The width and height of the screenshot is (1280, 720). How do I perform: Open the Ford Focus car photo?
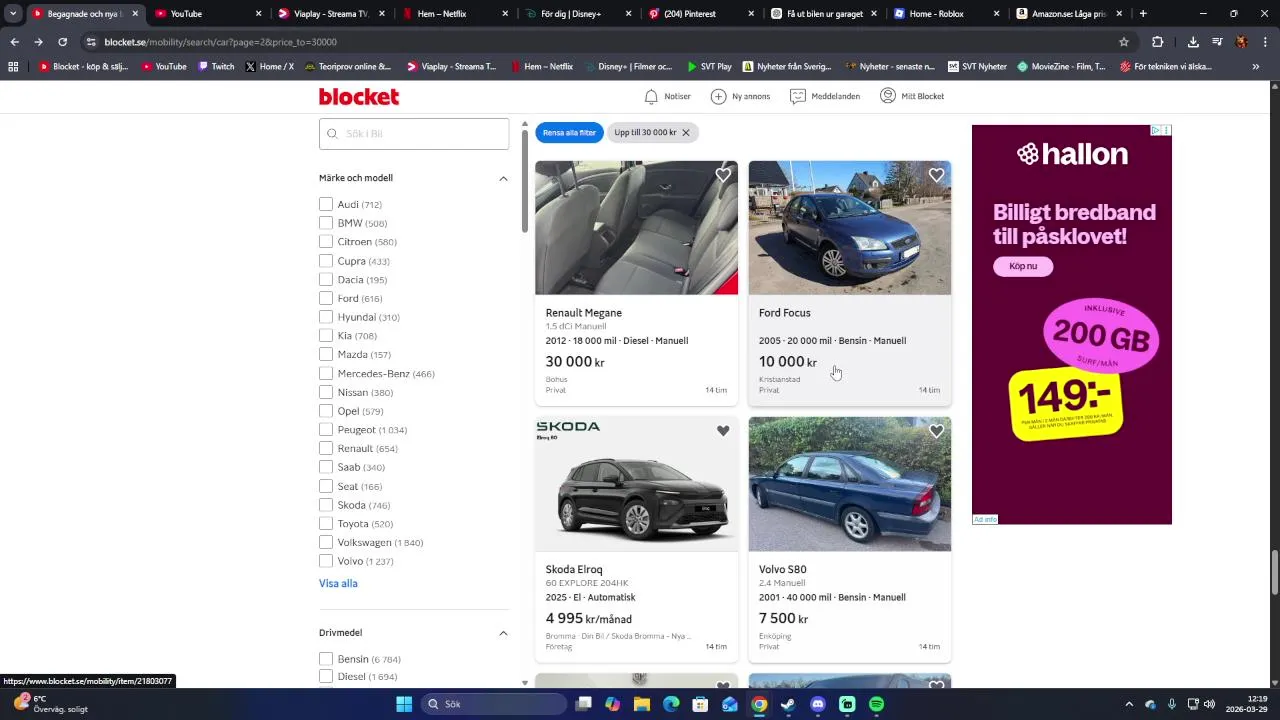tap(850, 227)
